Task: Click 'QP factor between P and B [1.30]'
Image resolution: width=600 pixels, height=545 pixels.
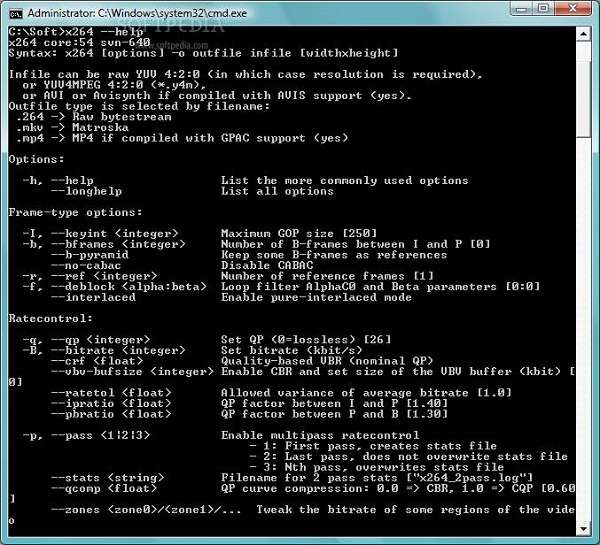Action: (x=334, y=414)
